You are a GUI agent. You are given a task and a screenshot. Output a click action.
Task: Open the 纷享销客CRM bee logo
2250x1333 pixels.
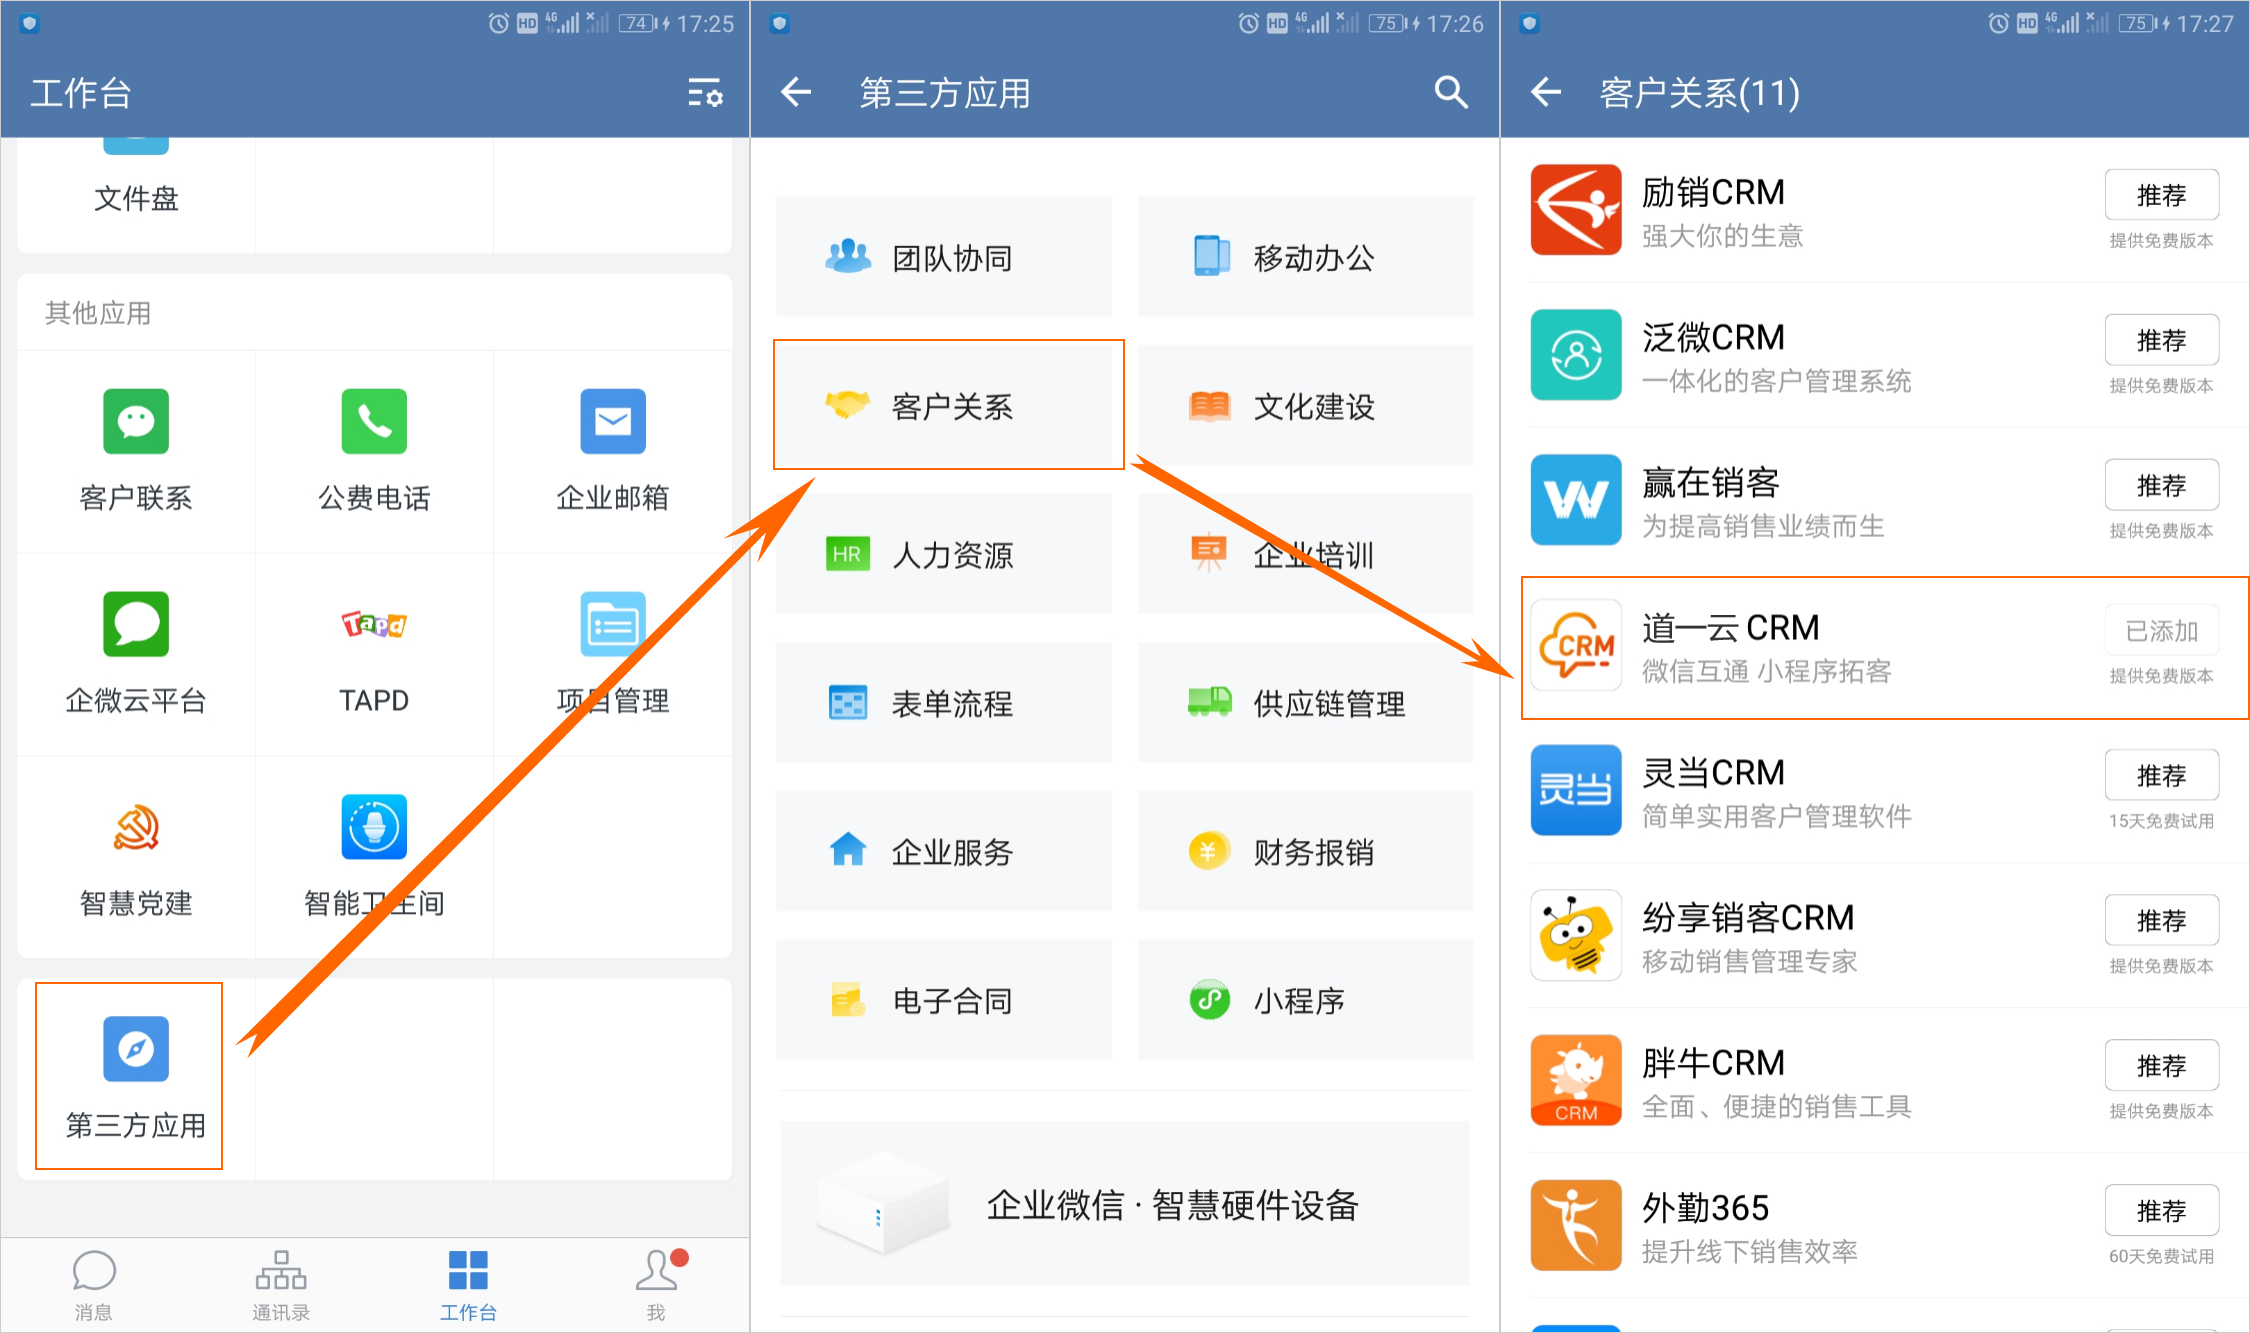(x=1576, y=935)
